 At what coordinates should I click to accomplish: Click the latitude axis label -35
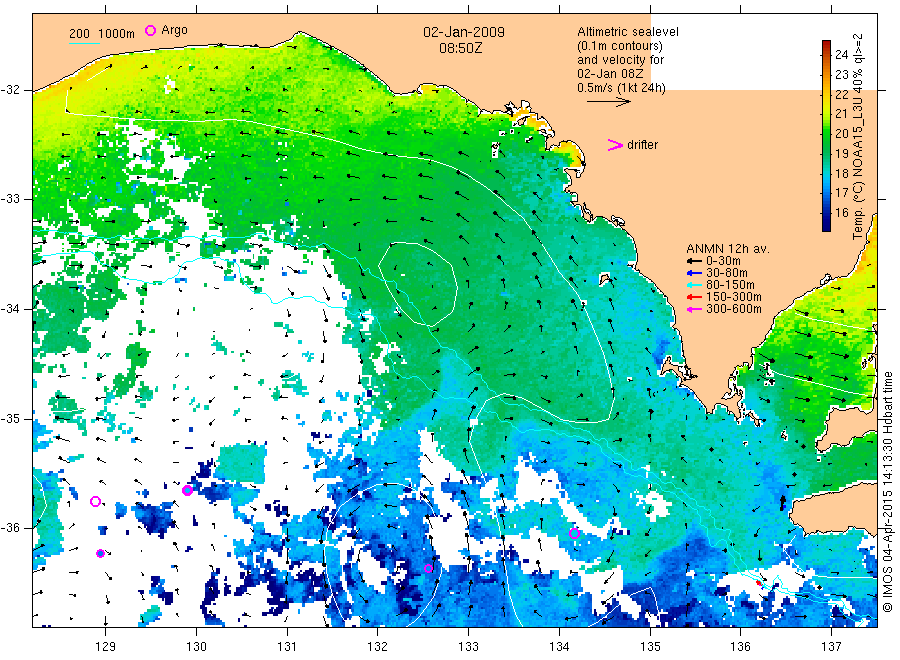pyautogui.click(x=11, y=419)
